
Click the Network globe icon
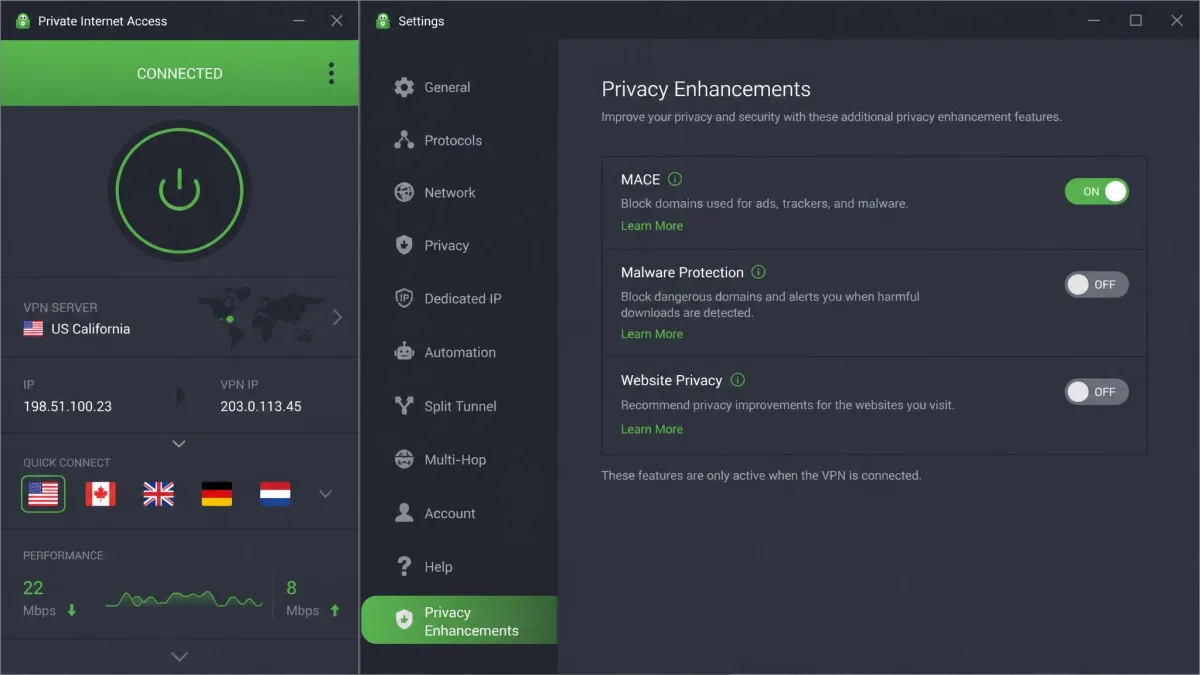click(x=404, y=192)
